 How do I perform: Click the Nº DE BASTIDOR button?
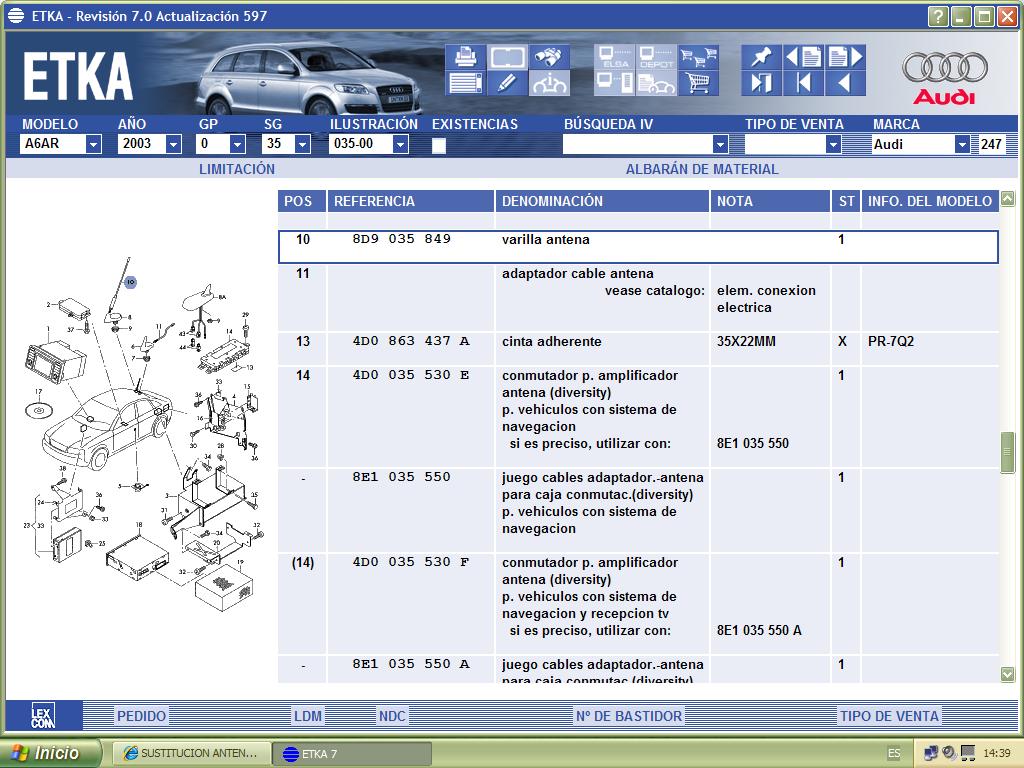click(629, 716)
